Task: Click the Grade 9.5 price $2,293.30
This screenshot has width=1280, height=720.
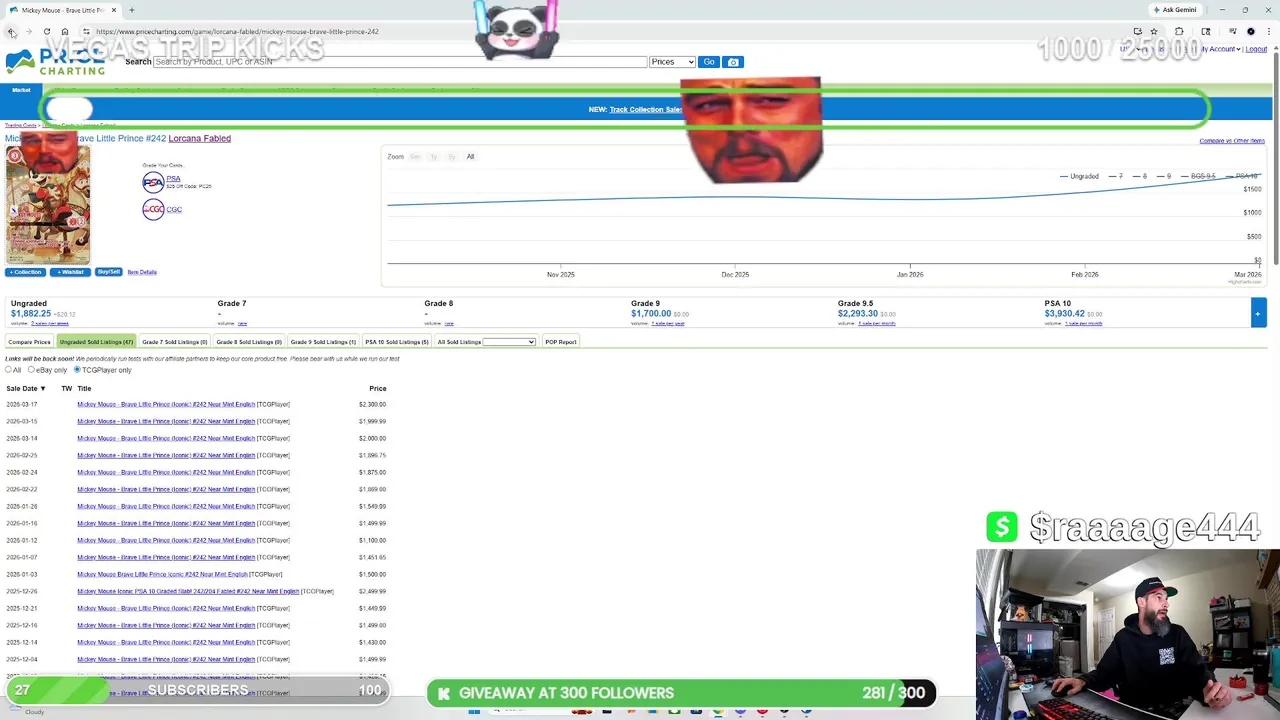Action: [858, 313]
